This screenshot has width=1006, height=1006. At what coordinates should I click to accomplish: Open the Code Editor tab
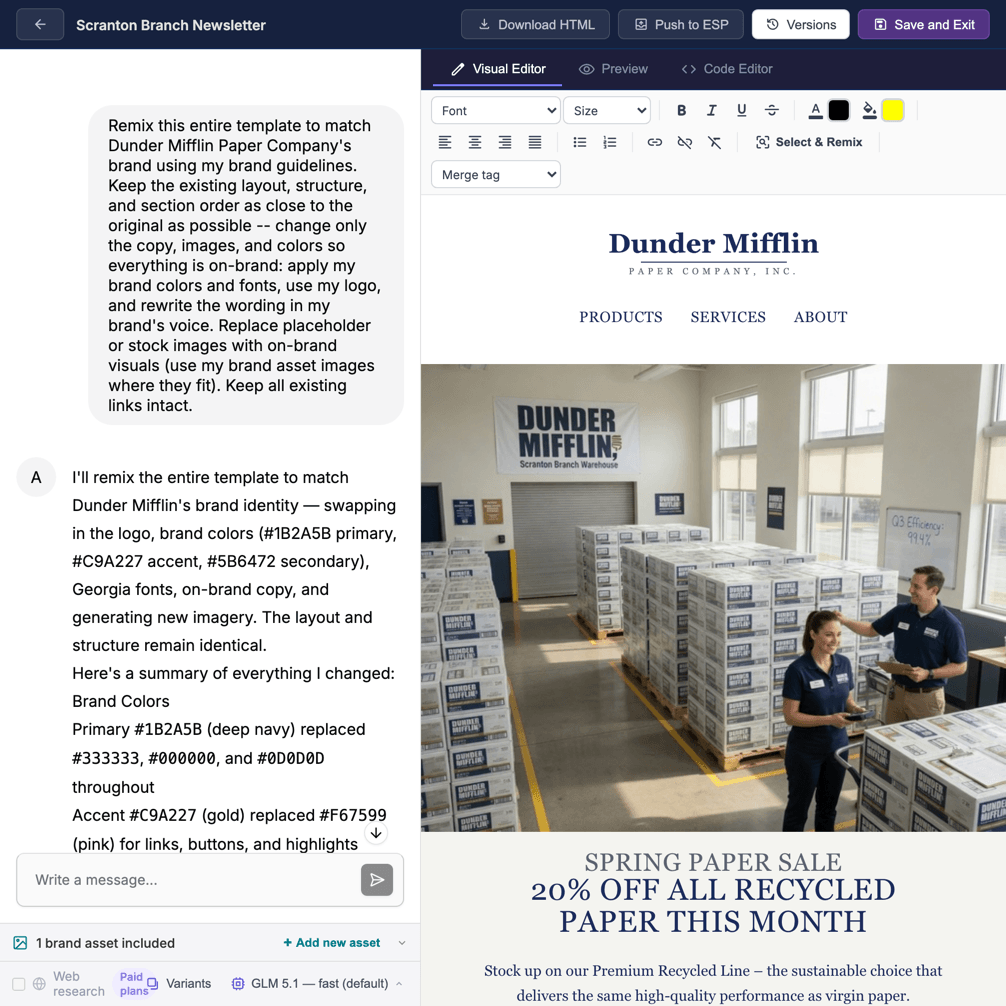click(727, 69)
